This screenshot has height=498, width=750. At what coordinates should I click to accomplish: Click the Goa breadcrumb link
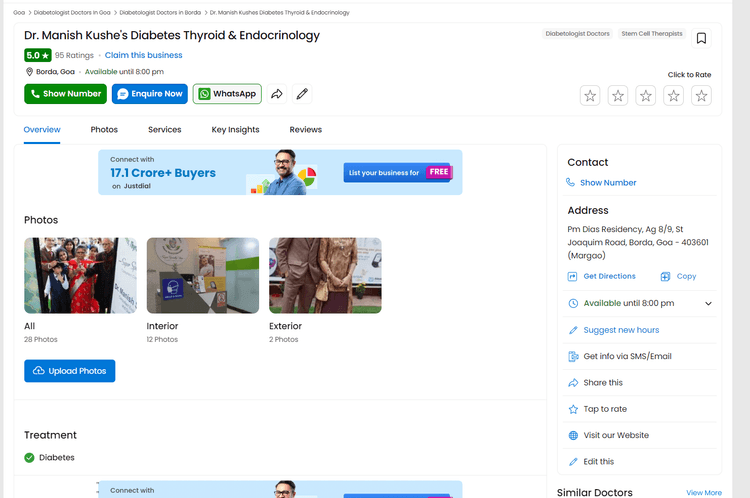click(19, 12)
